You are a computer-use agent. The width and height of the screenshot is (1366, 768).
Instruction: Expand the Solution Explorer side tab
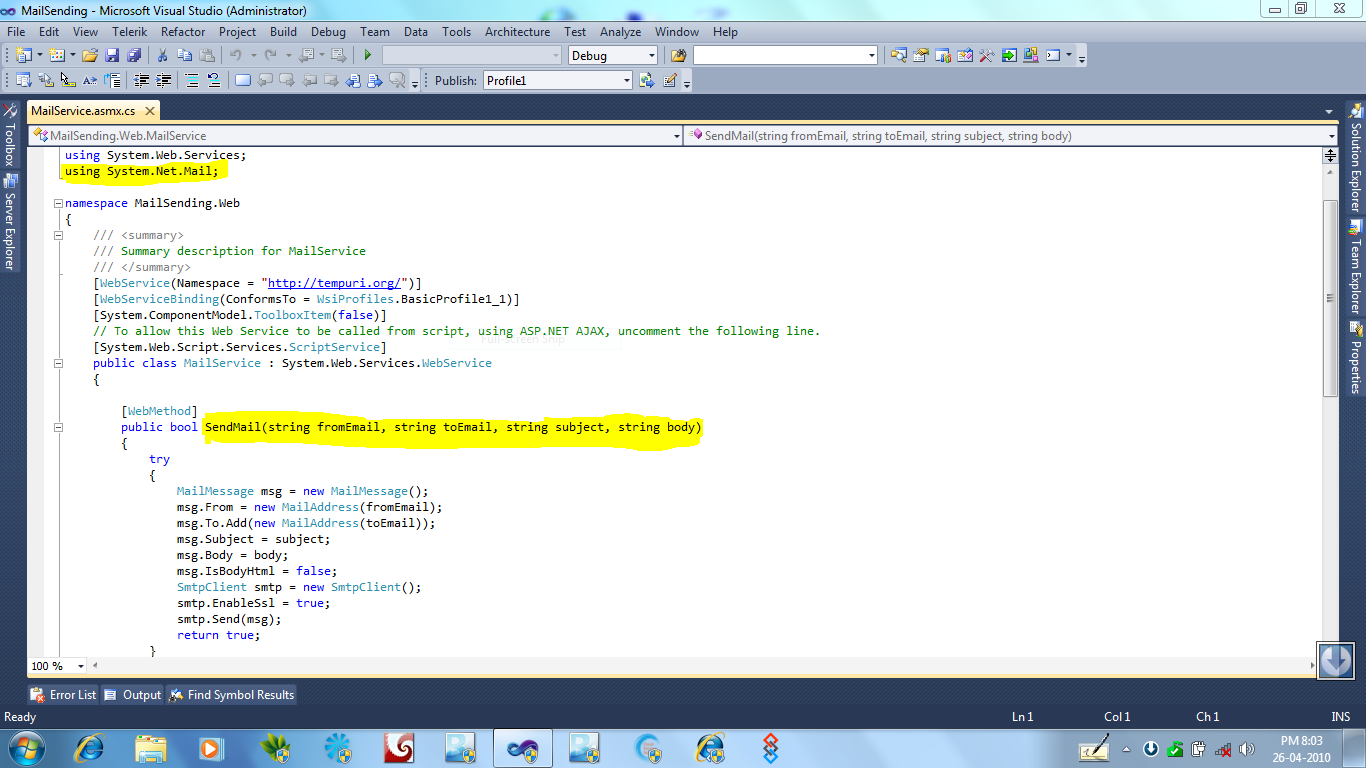tap(1356, 158)
